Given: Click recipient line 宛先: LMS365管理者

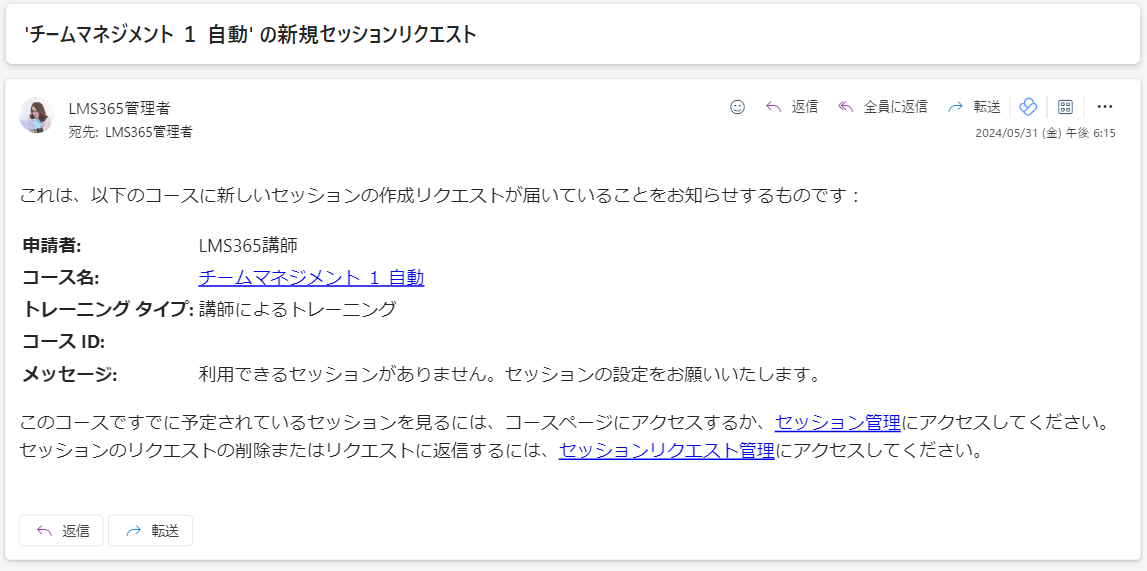Looking at the screenshot, I should coord(131,132).
